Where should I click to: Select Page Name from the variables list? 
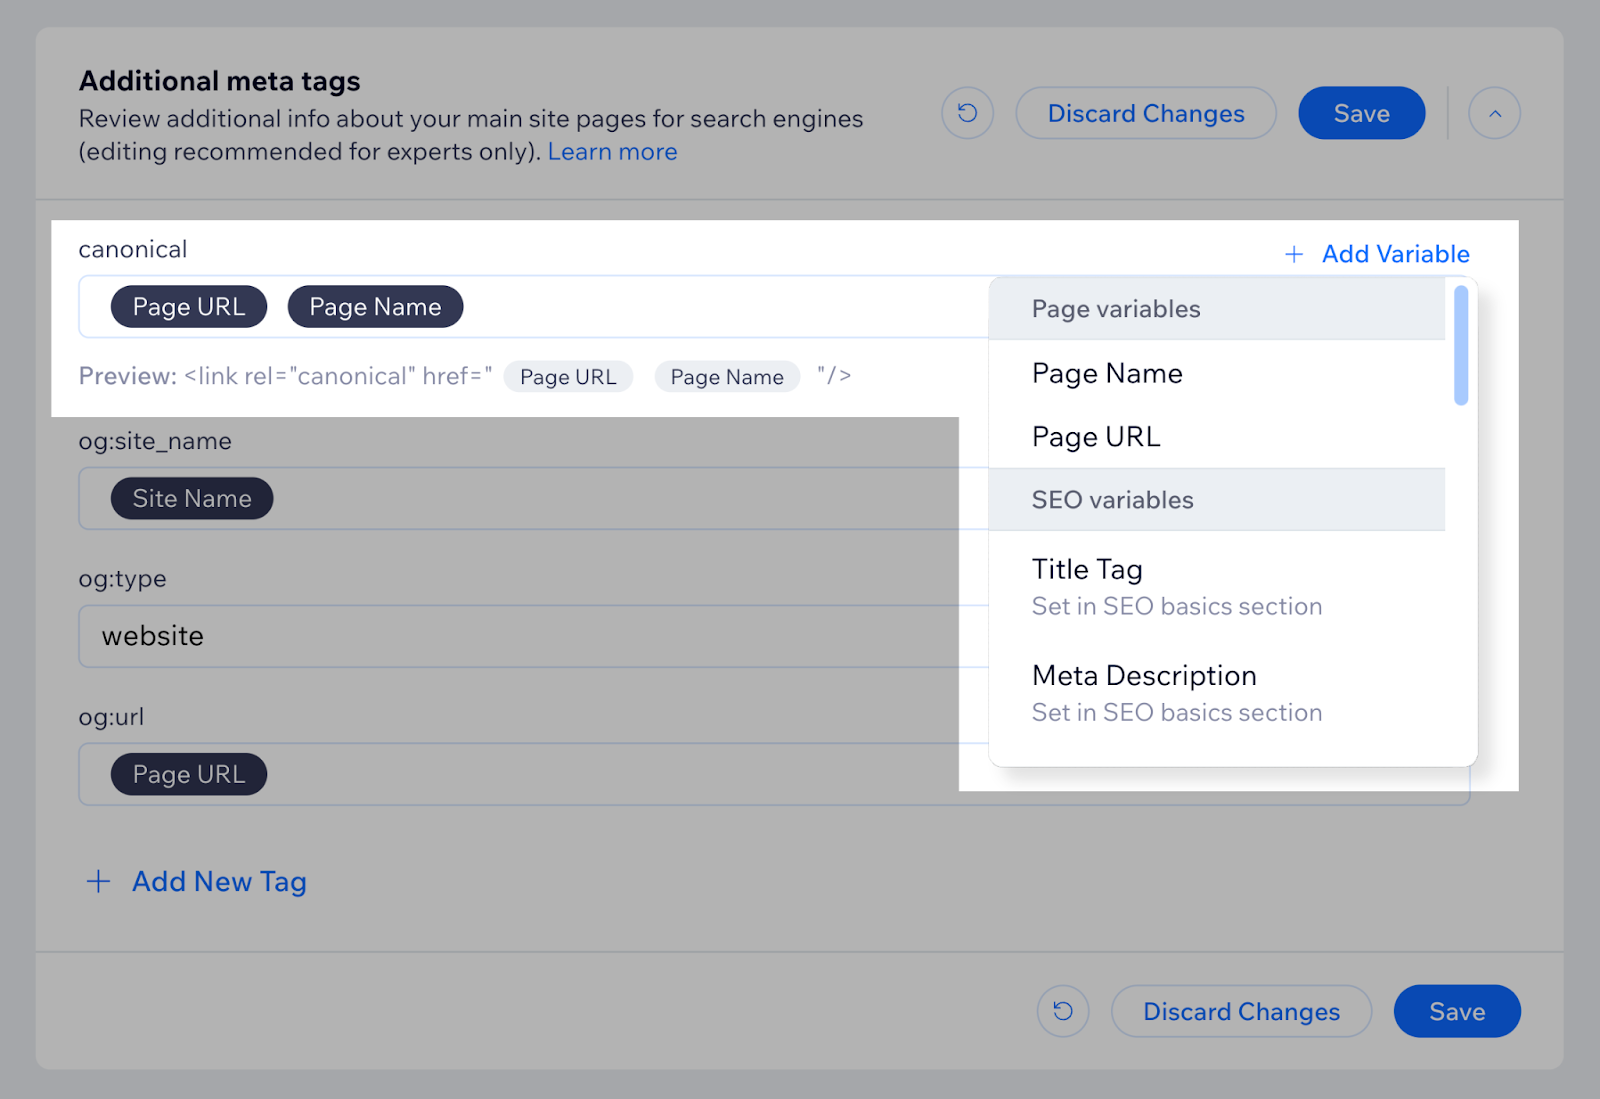click(x=1107, y=373)
